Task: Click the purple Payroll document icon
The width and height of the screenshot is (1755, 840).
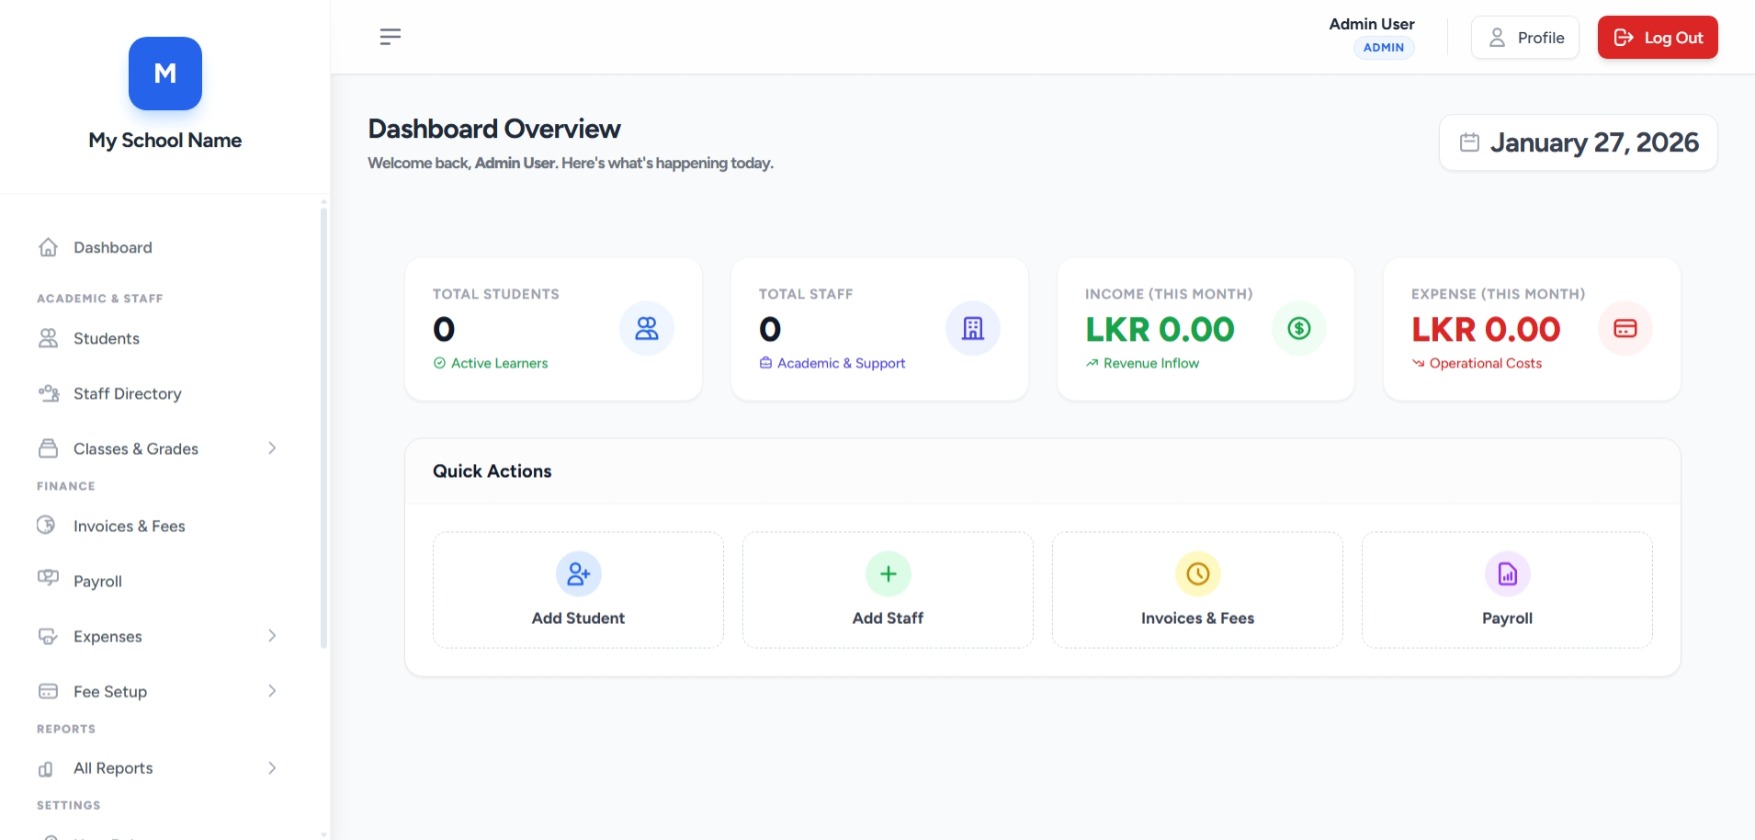Action: click(1507, 574)
